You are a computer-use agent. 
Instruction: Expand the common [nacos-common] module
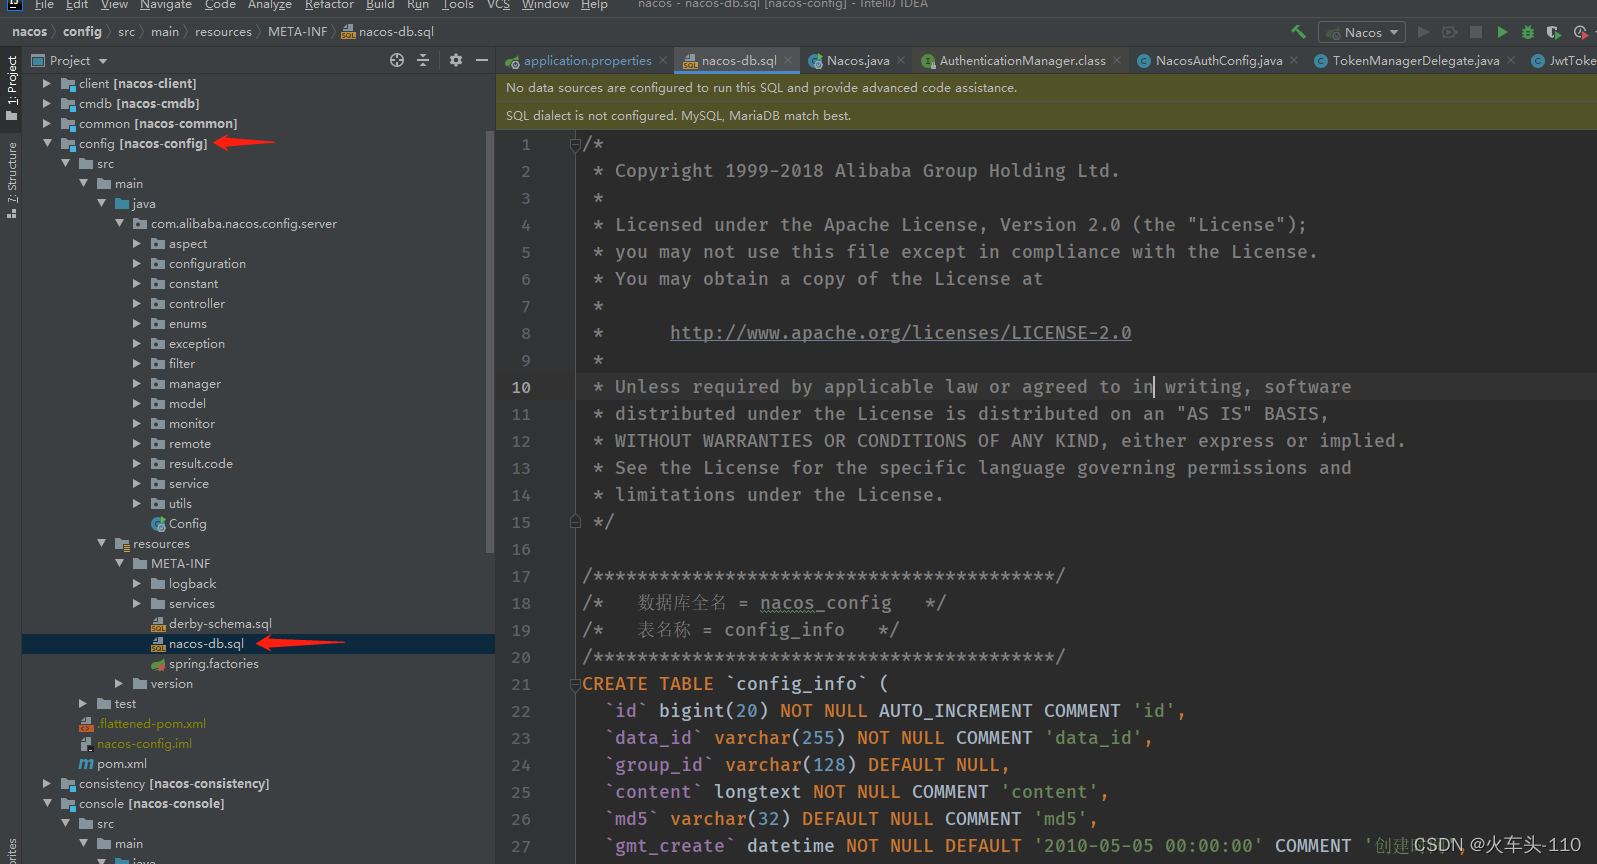pos(46,124)
